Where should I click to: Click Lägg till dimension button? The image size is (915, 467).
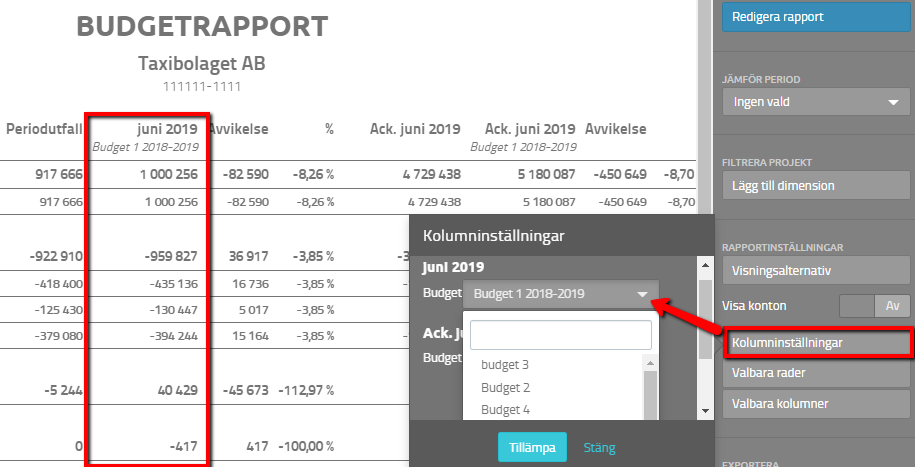tap(816, 186)
